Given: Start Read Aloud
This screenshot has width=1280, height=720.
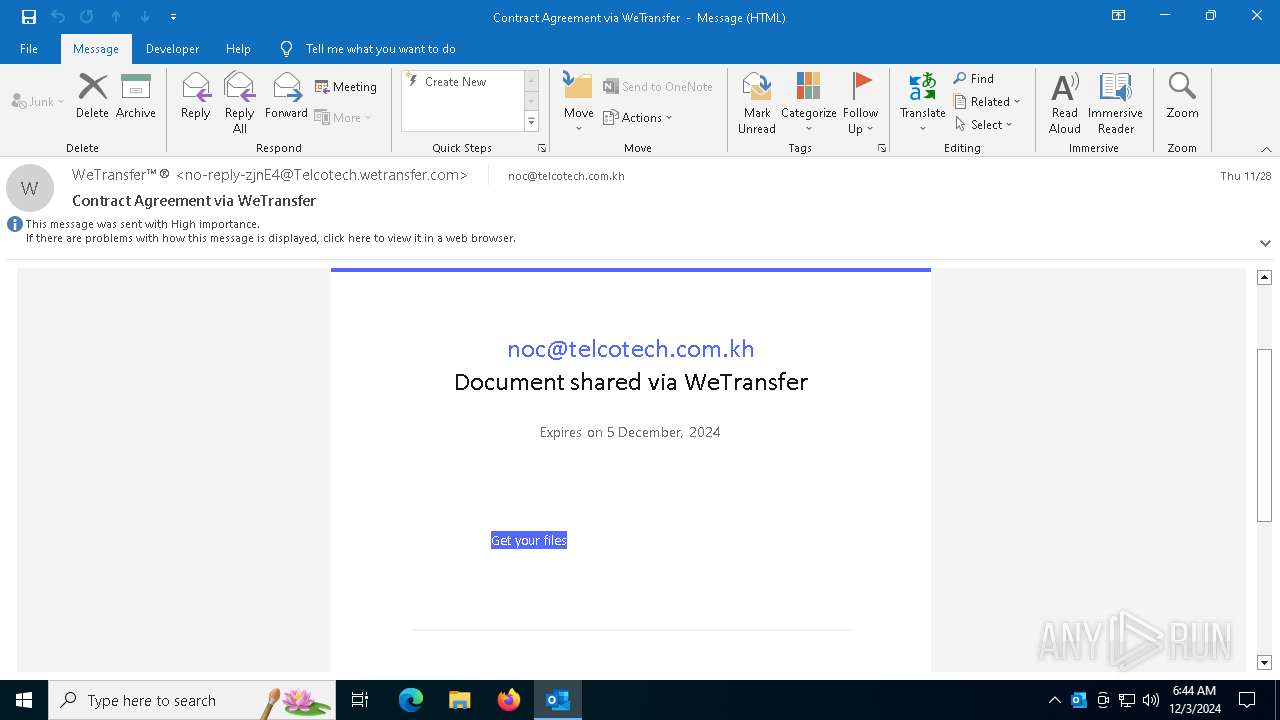Looking at the screenshot, I should (1065, 103).
